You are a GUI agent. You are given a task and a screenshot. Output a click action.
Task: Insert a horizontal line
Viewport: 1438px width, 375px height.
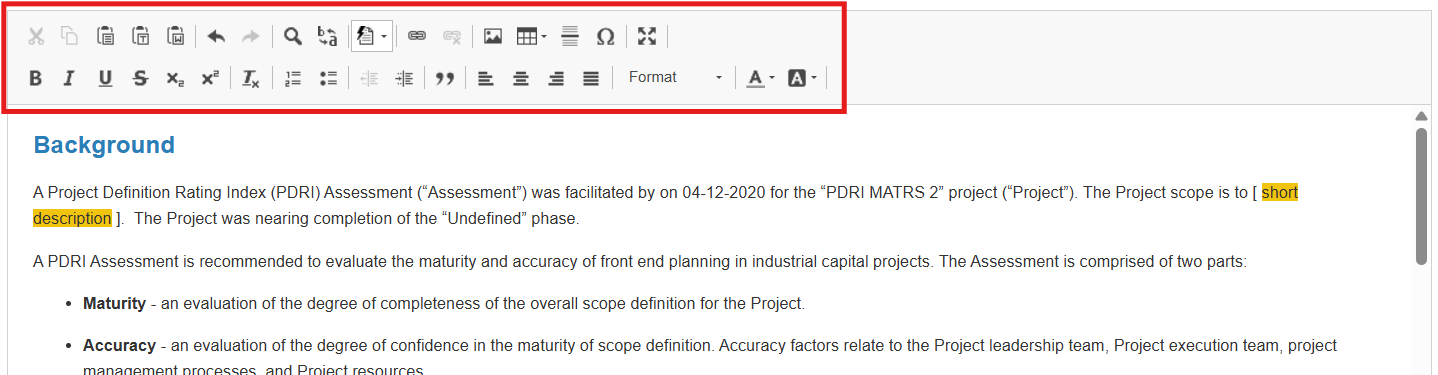570,37
